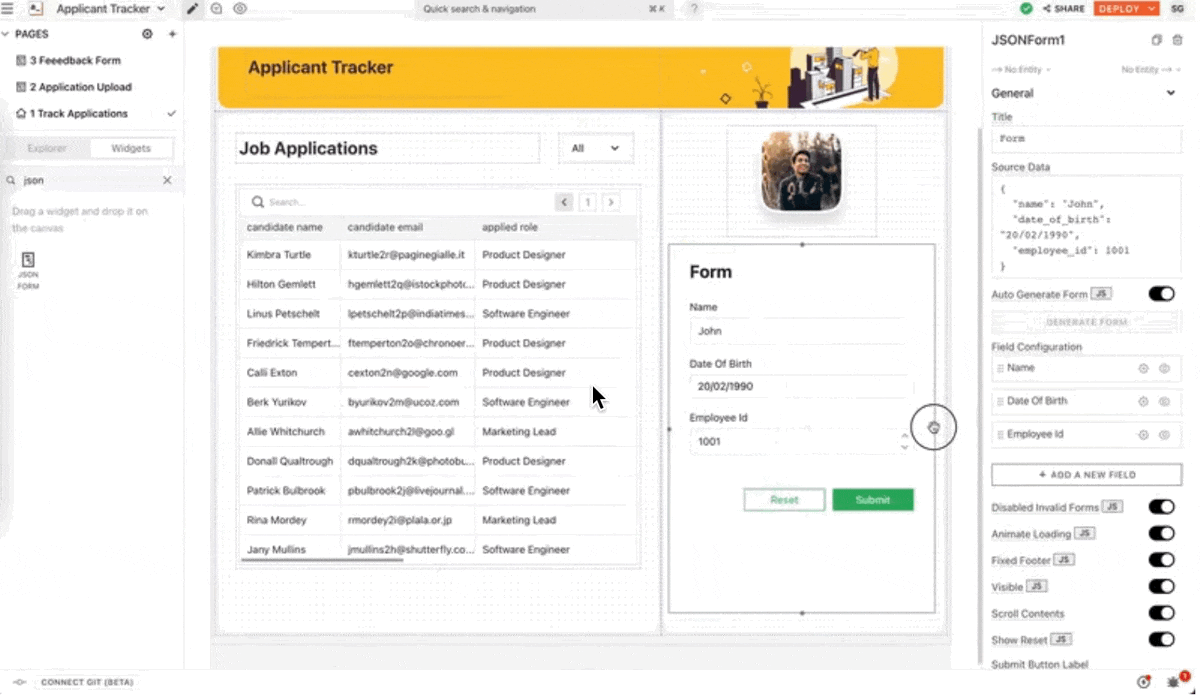
Task: Open the debugger bug icon
Action: (1173, 682)
